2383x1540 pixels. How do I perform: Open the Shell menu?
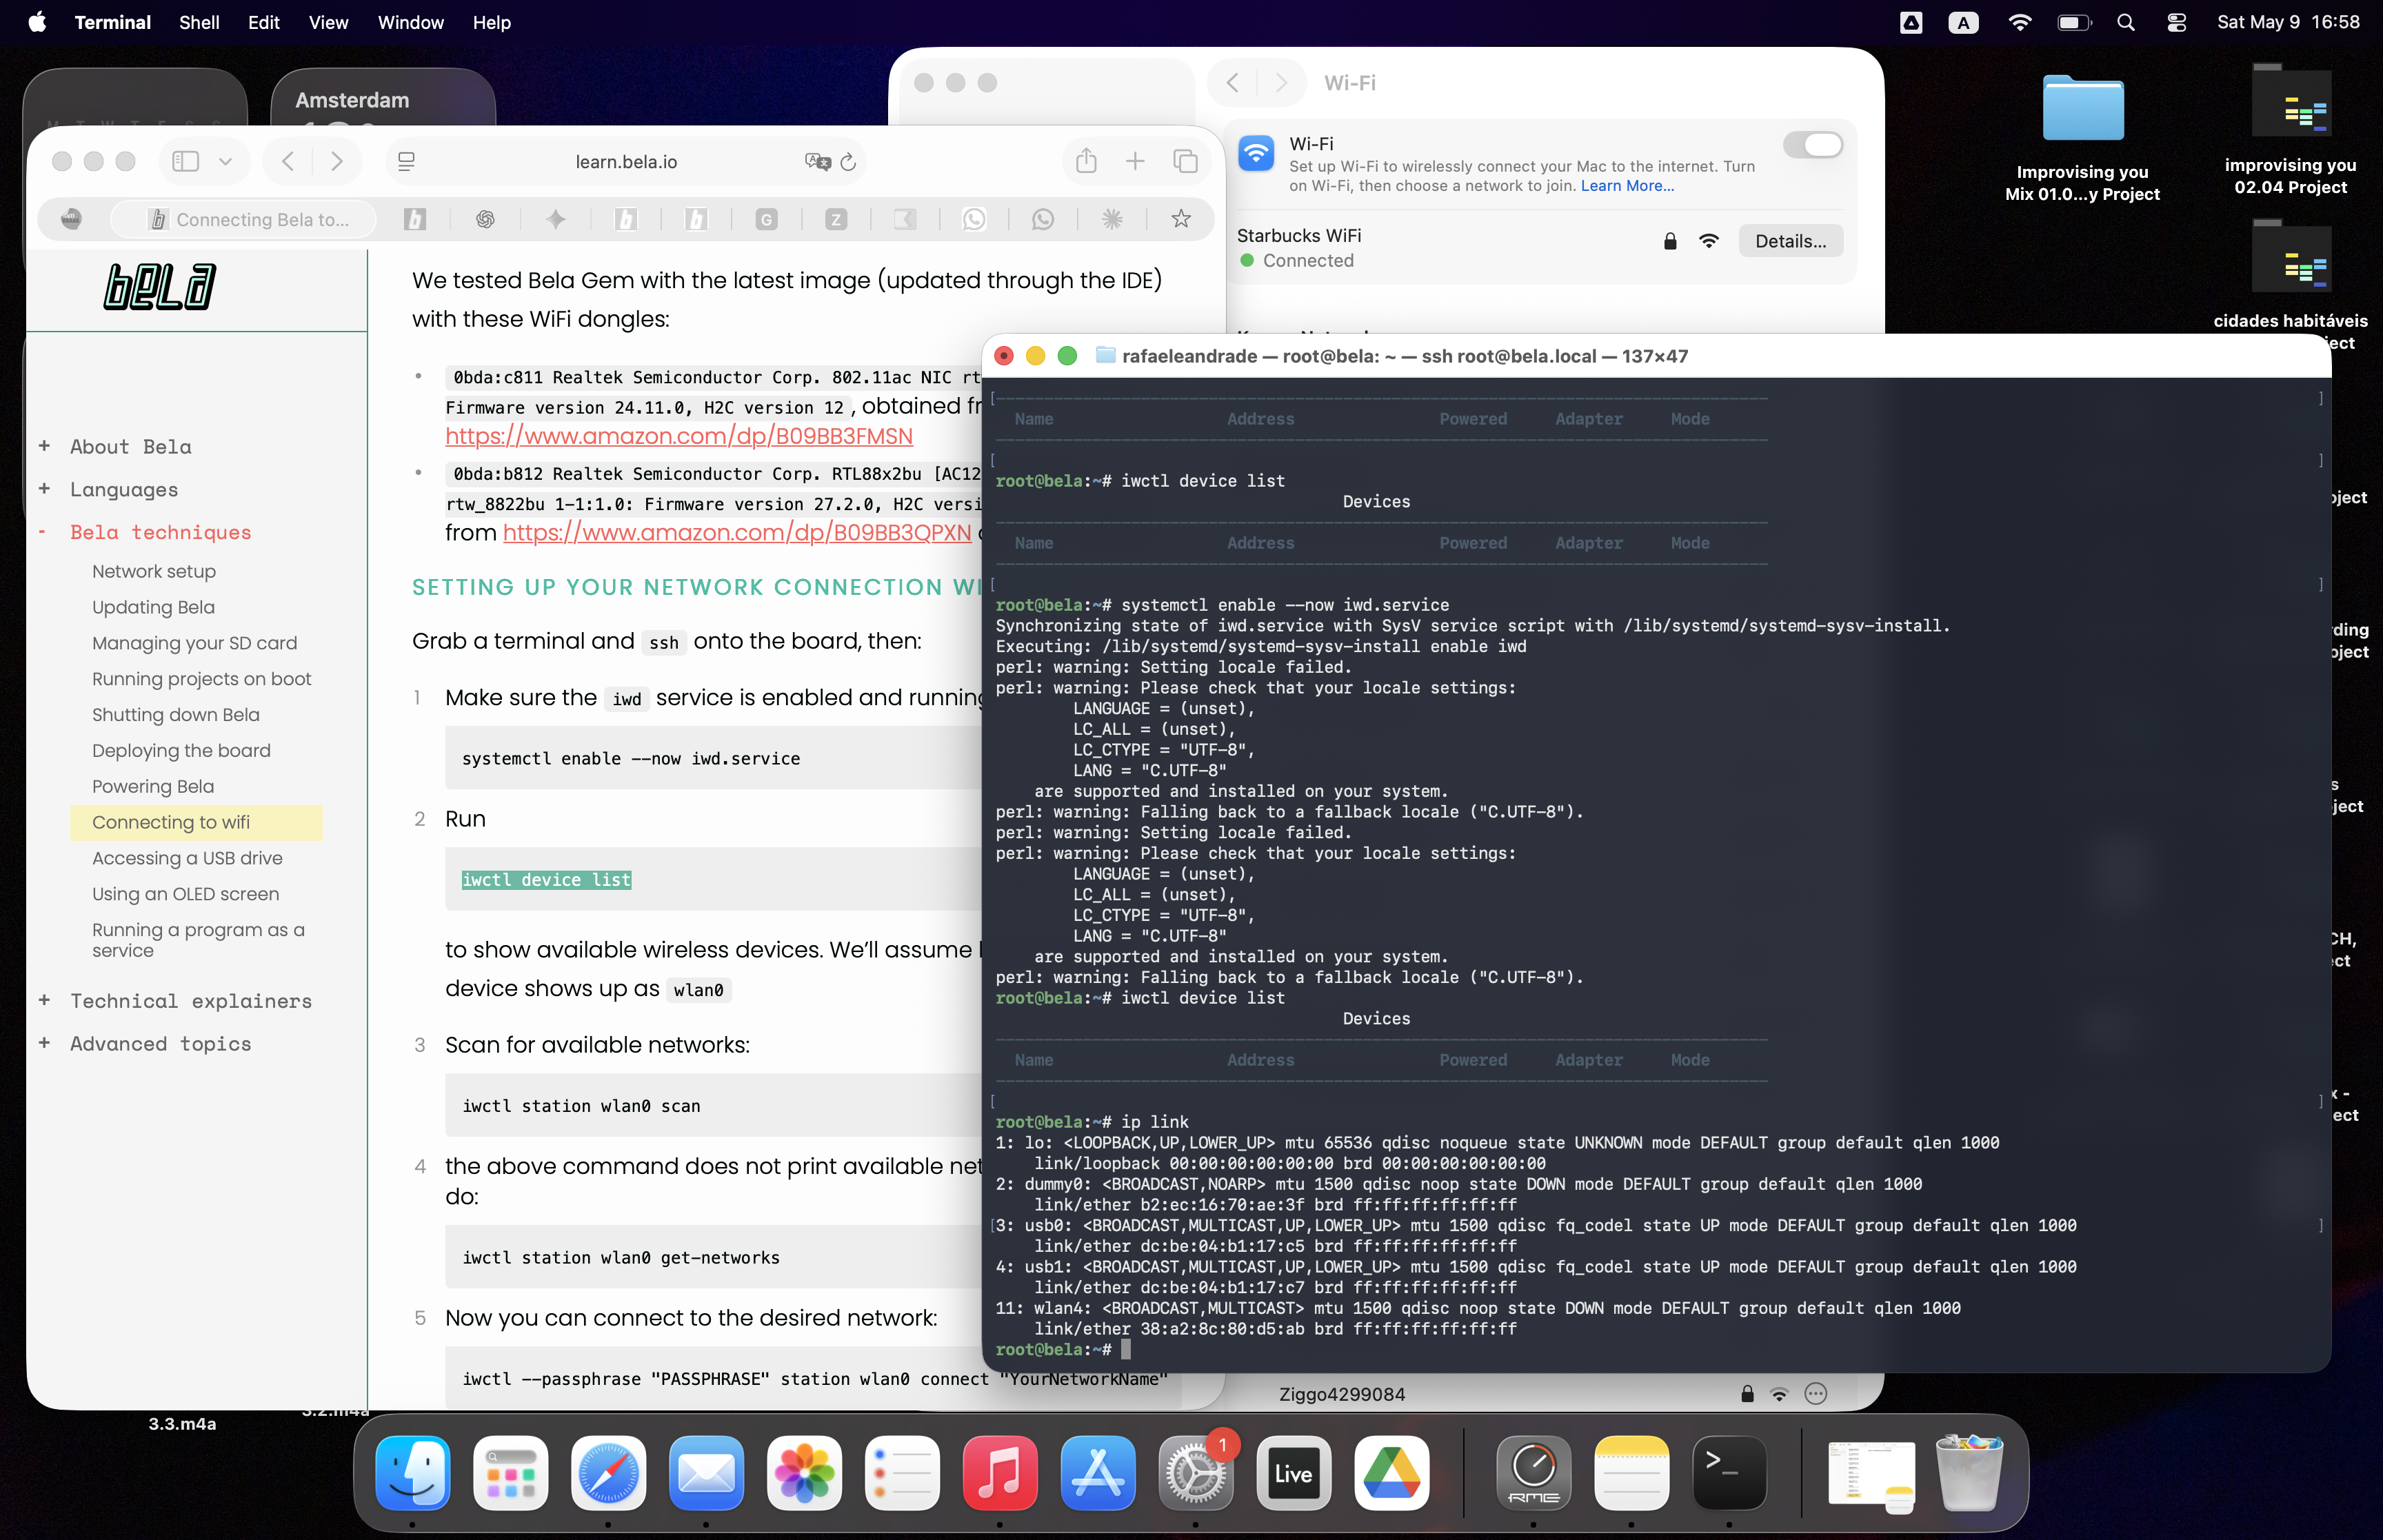199,22
